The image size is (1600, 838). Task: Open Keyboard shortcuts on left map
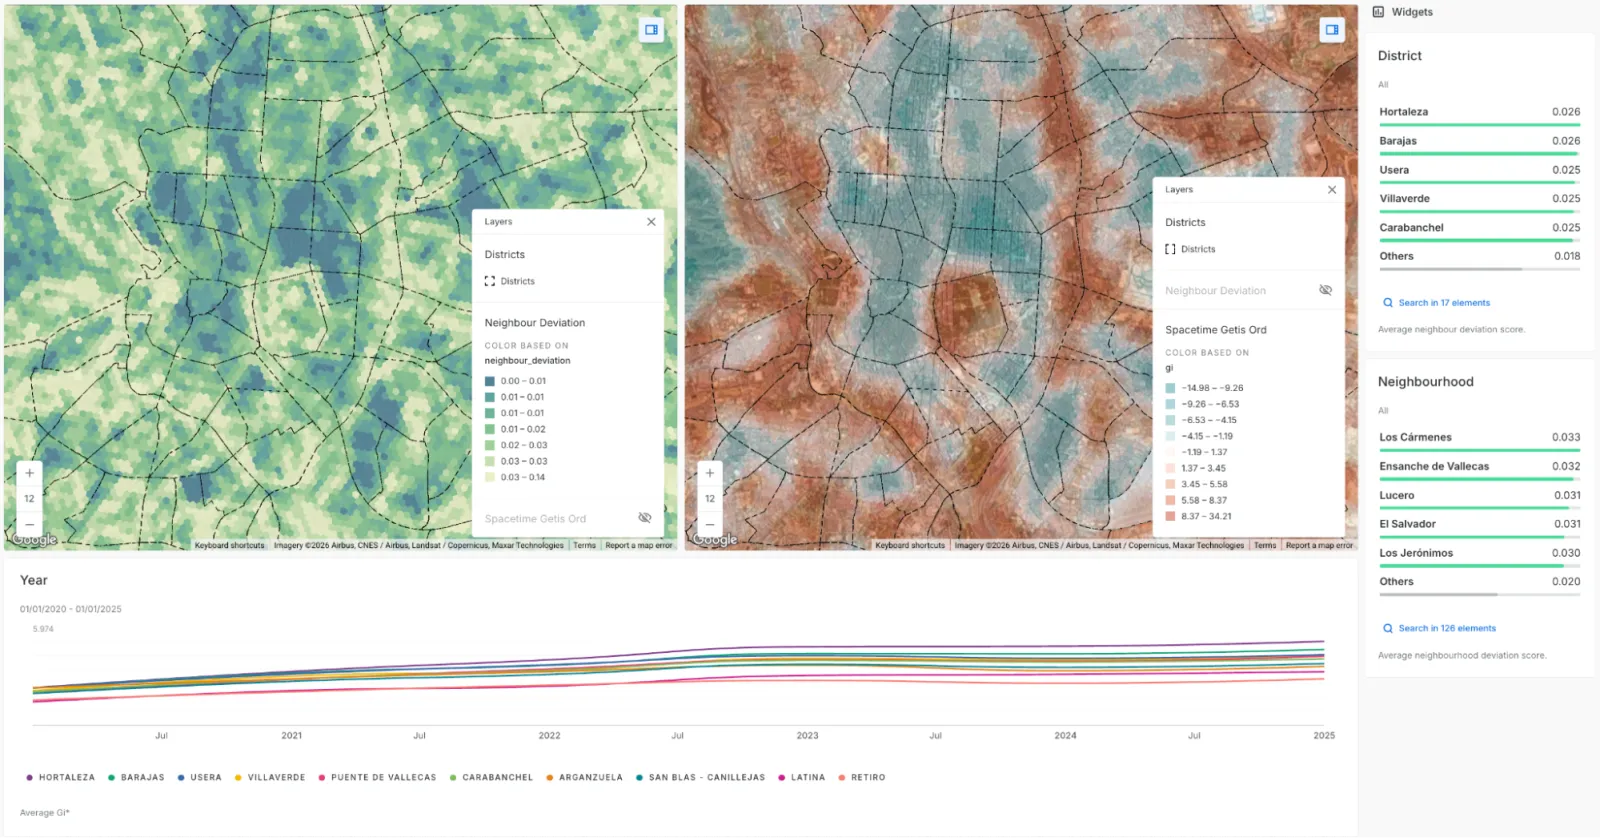(x=230, y=546)
